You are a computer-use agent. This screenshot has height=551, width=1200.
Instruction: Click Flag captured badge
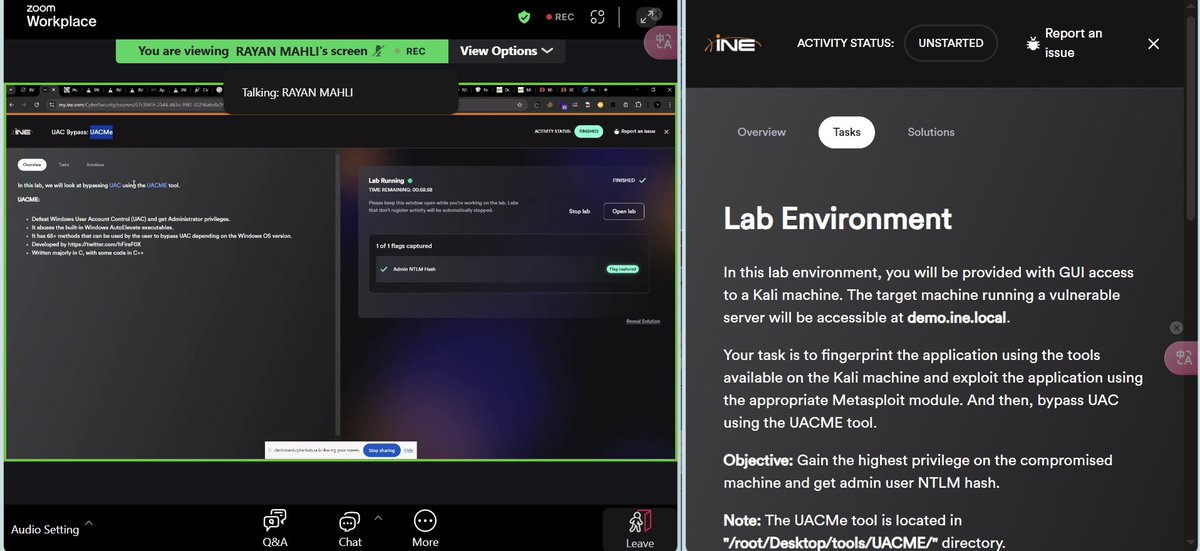click(622, 269)
